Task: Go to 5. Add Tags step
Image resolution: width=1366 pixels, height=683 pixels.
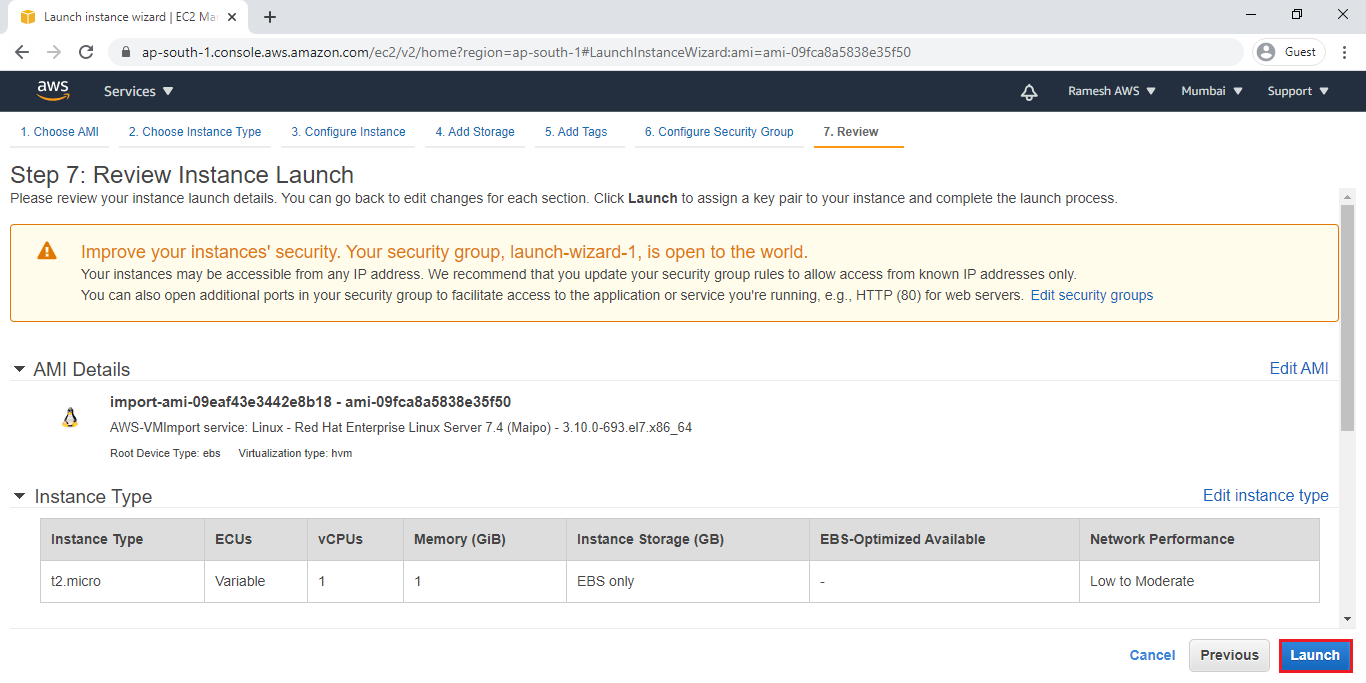Action: 576,132
